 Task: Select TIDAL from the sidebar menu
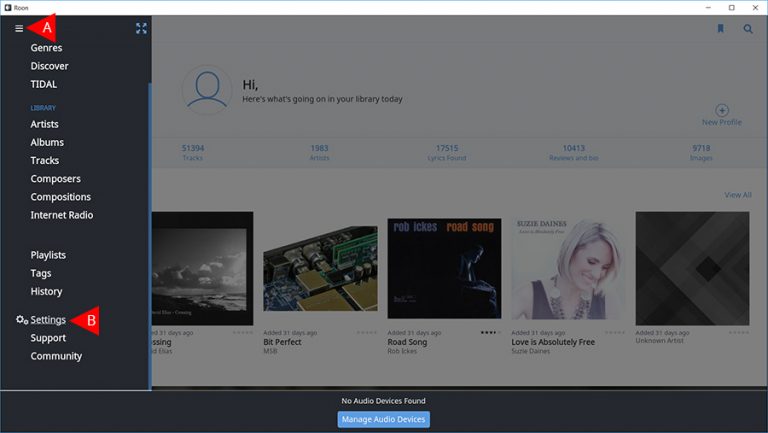tap(44, 84)
